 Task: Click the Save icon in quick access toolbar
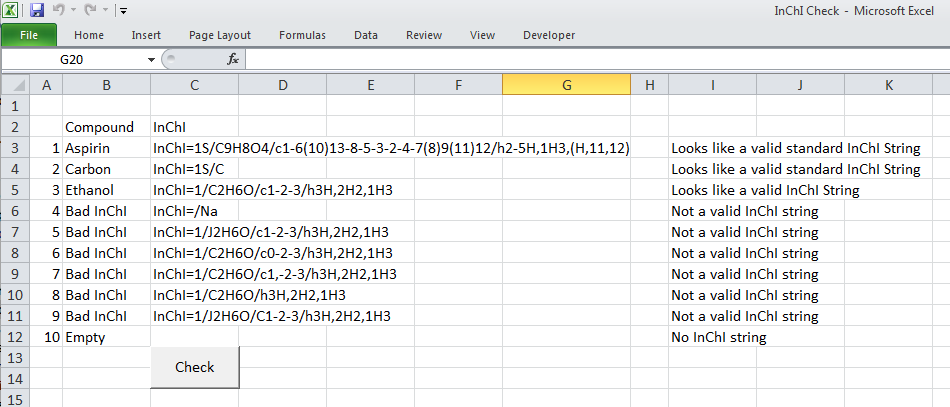37,11
